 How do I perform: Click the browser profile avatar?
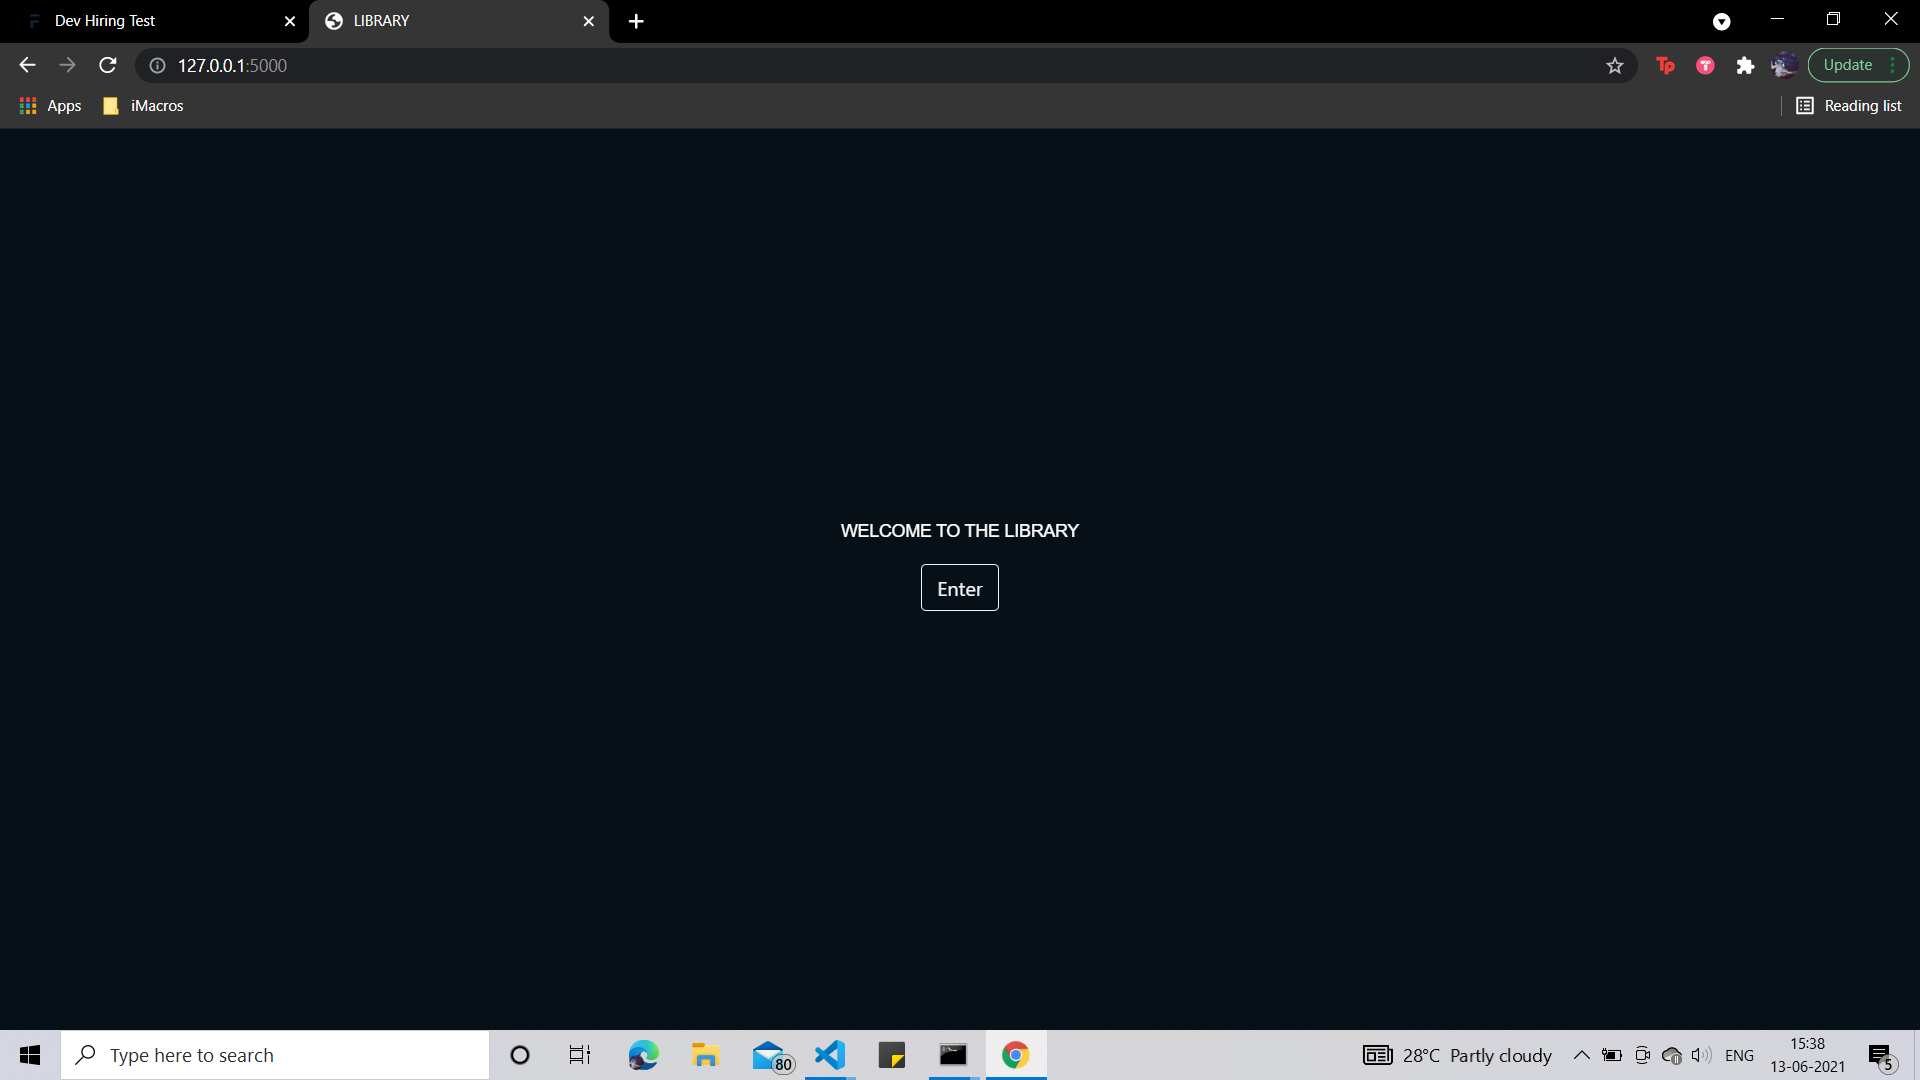[x=1784, y=64]
